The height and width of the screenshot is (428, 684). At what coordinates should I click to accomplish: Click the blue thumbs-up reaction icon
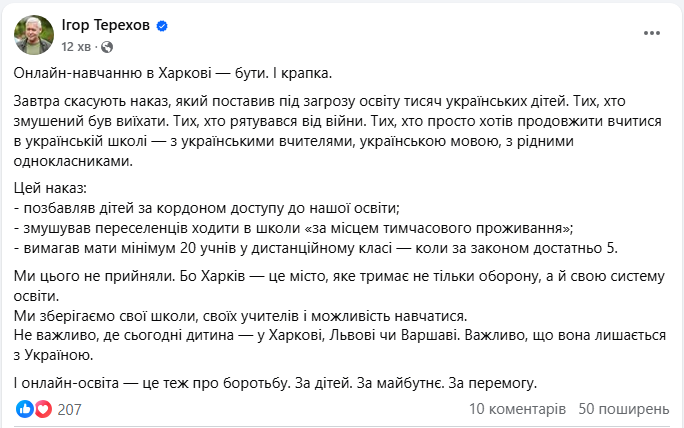[x=25, y=409]
